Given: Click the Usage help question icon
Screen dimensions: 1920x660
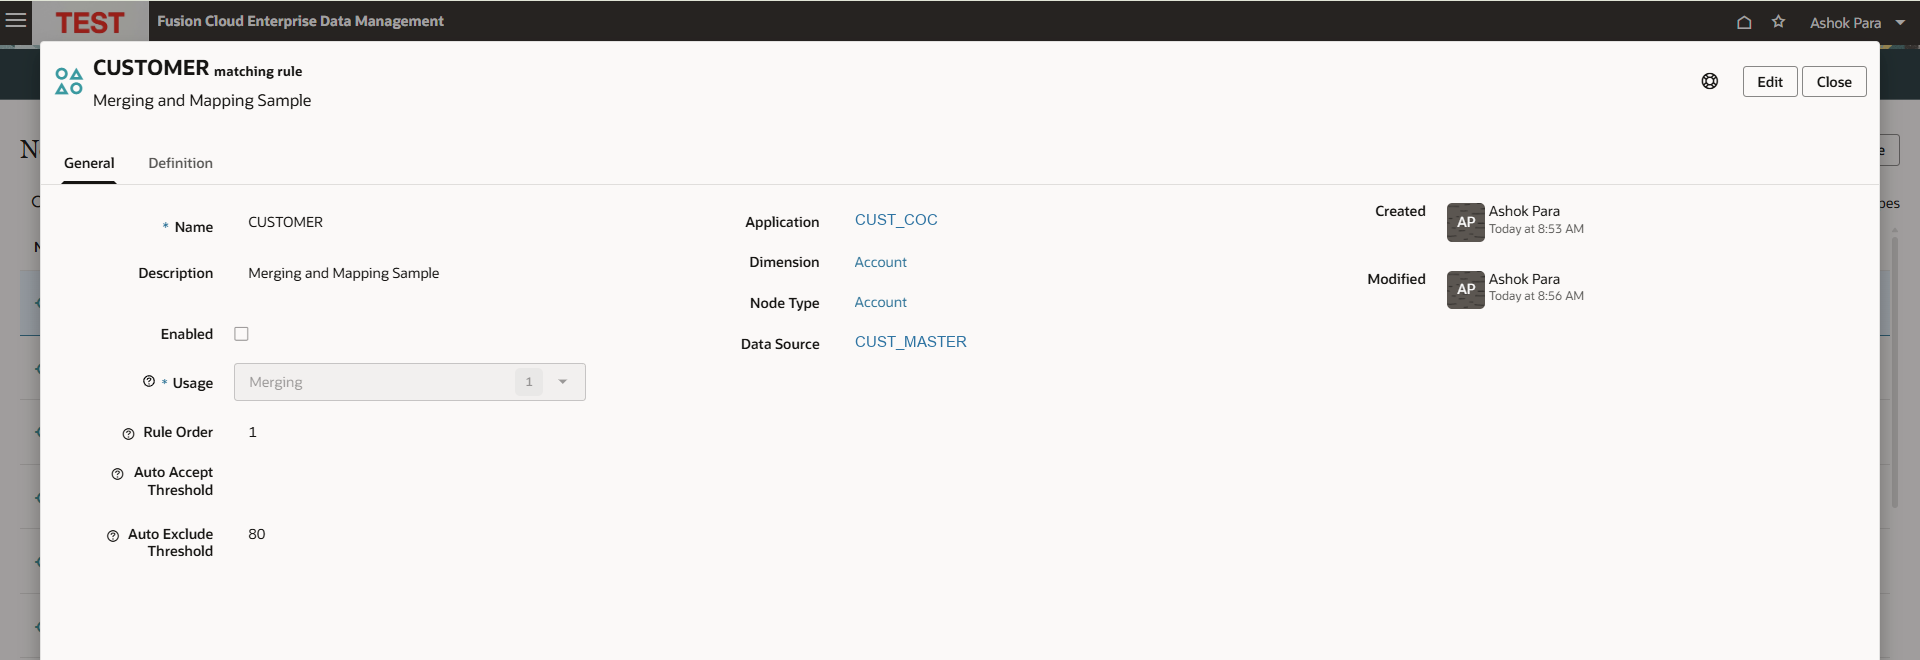Looking at the screenshot, I should (x=149, y=381).
